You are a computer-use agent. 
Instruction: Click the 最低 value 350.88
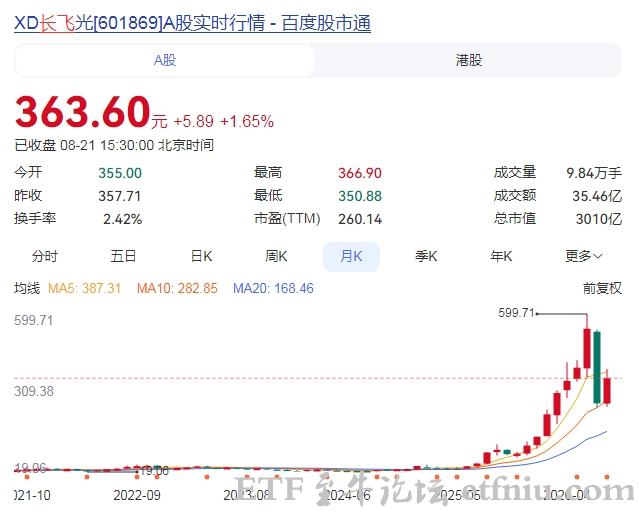tap(360, 196)
